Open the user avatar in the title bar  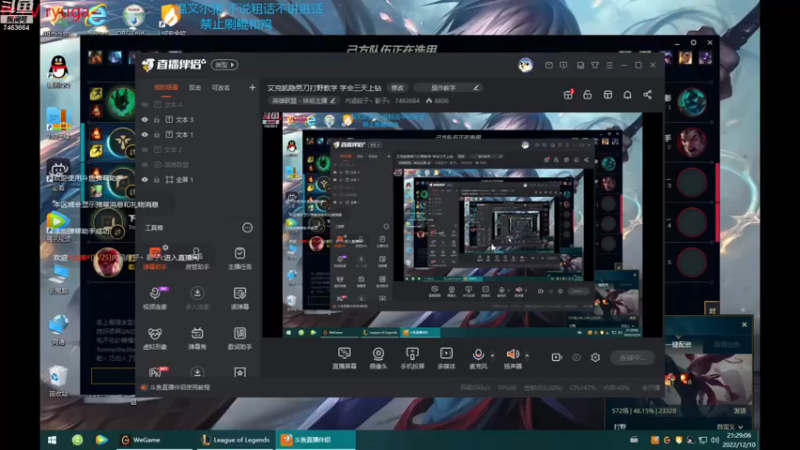(x=526, y=65)
